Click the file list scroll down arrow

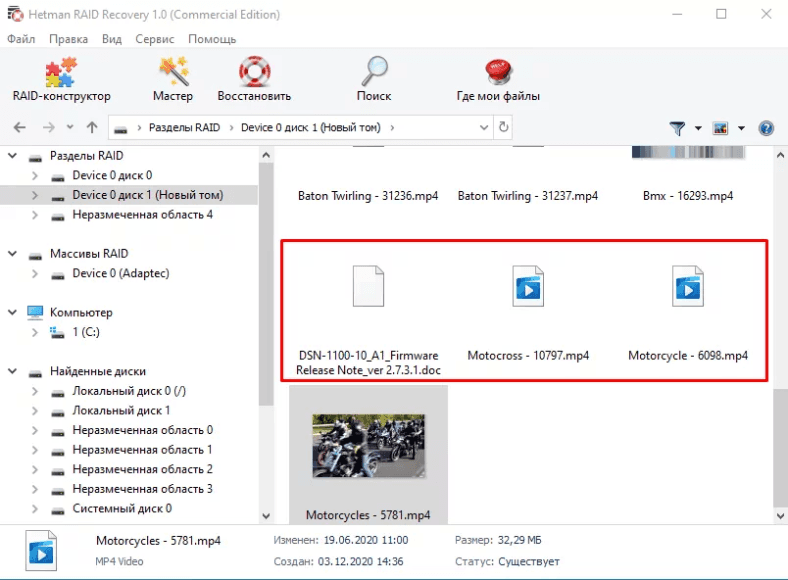tap(780, 516)
